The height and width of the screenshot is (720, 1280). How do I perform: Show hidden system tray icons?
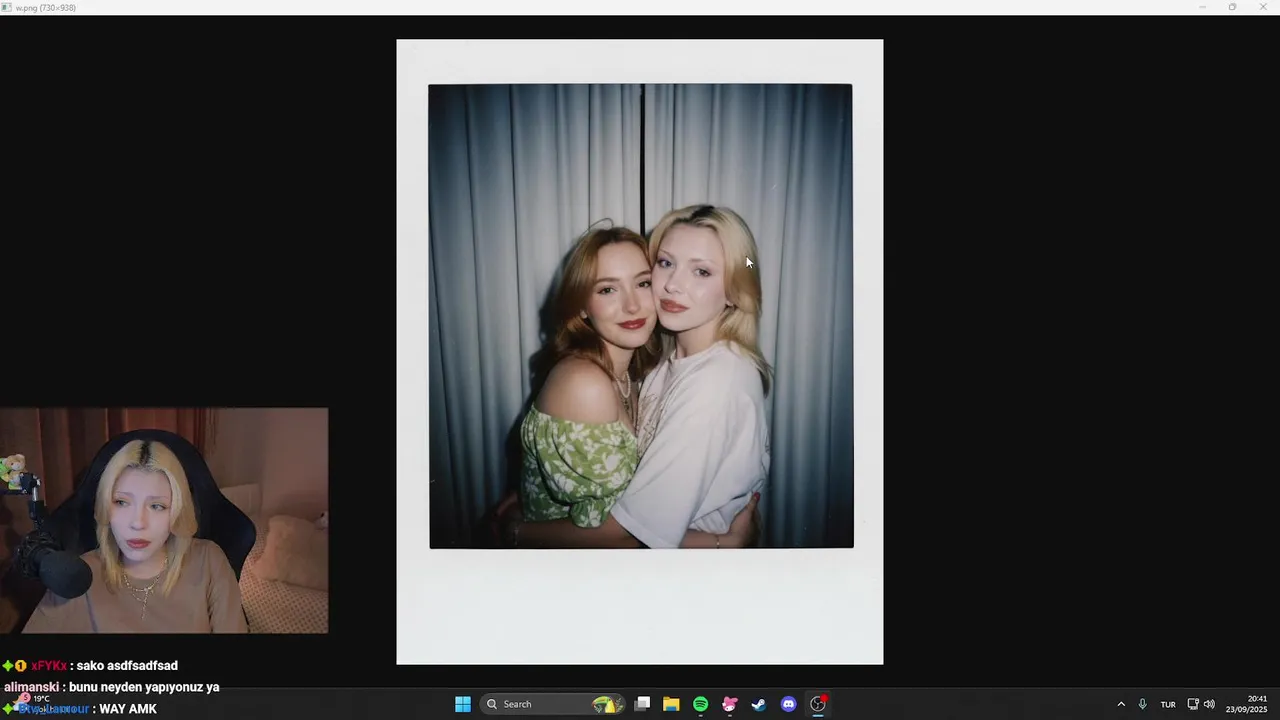click(x=1121, y=704)
